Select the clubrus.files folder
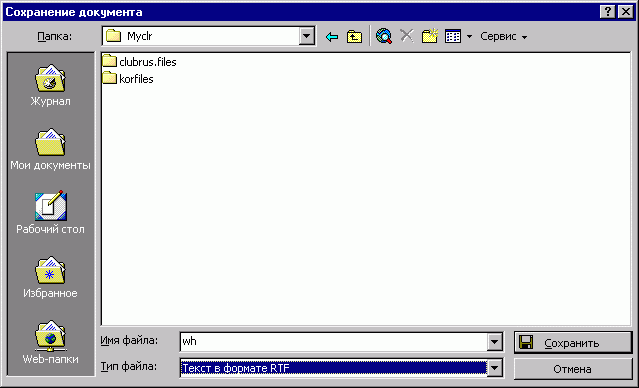The height and width of the screenshot is (388, 639). (x=139, y=62)
